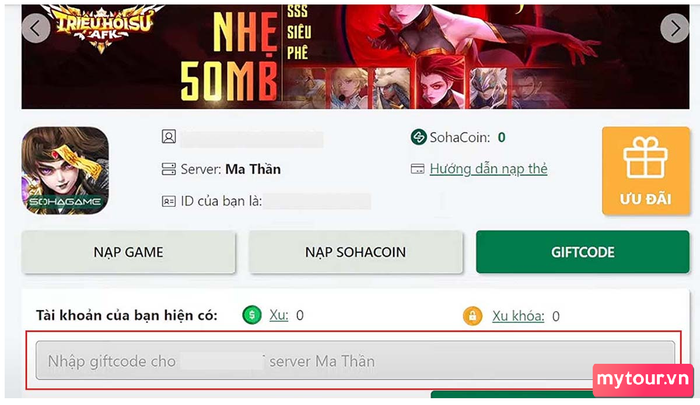Open the SohaGame game avatar thumbnail
This screenshot has height=405, width=700.
click(x=65, y=171)
